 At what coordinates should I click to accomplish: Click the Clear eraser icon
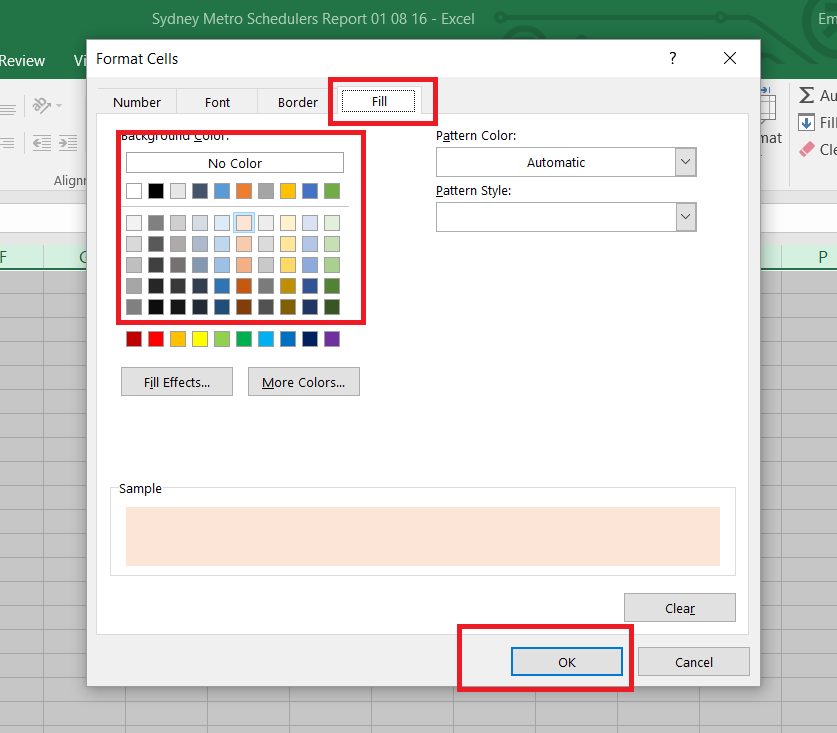(806, 149)
